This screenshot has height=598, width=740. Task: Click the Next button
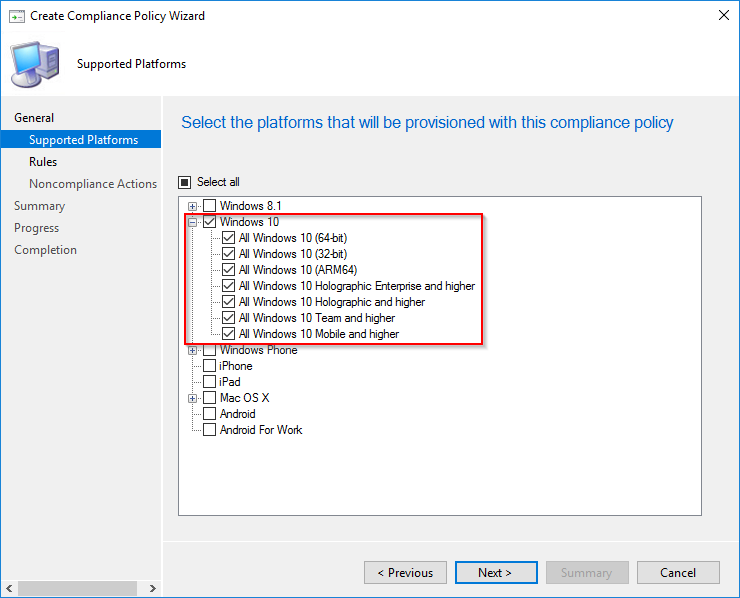pos(495,573)
